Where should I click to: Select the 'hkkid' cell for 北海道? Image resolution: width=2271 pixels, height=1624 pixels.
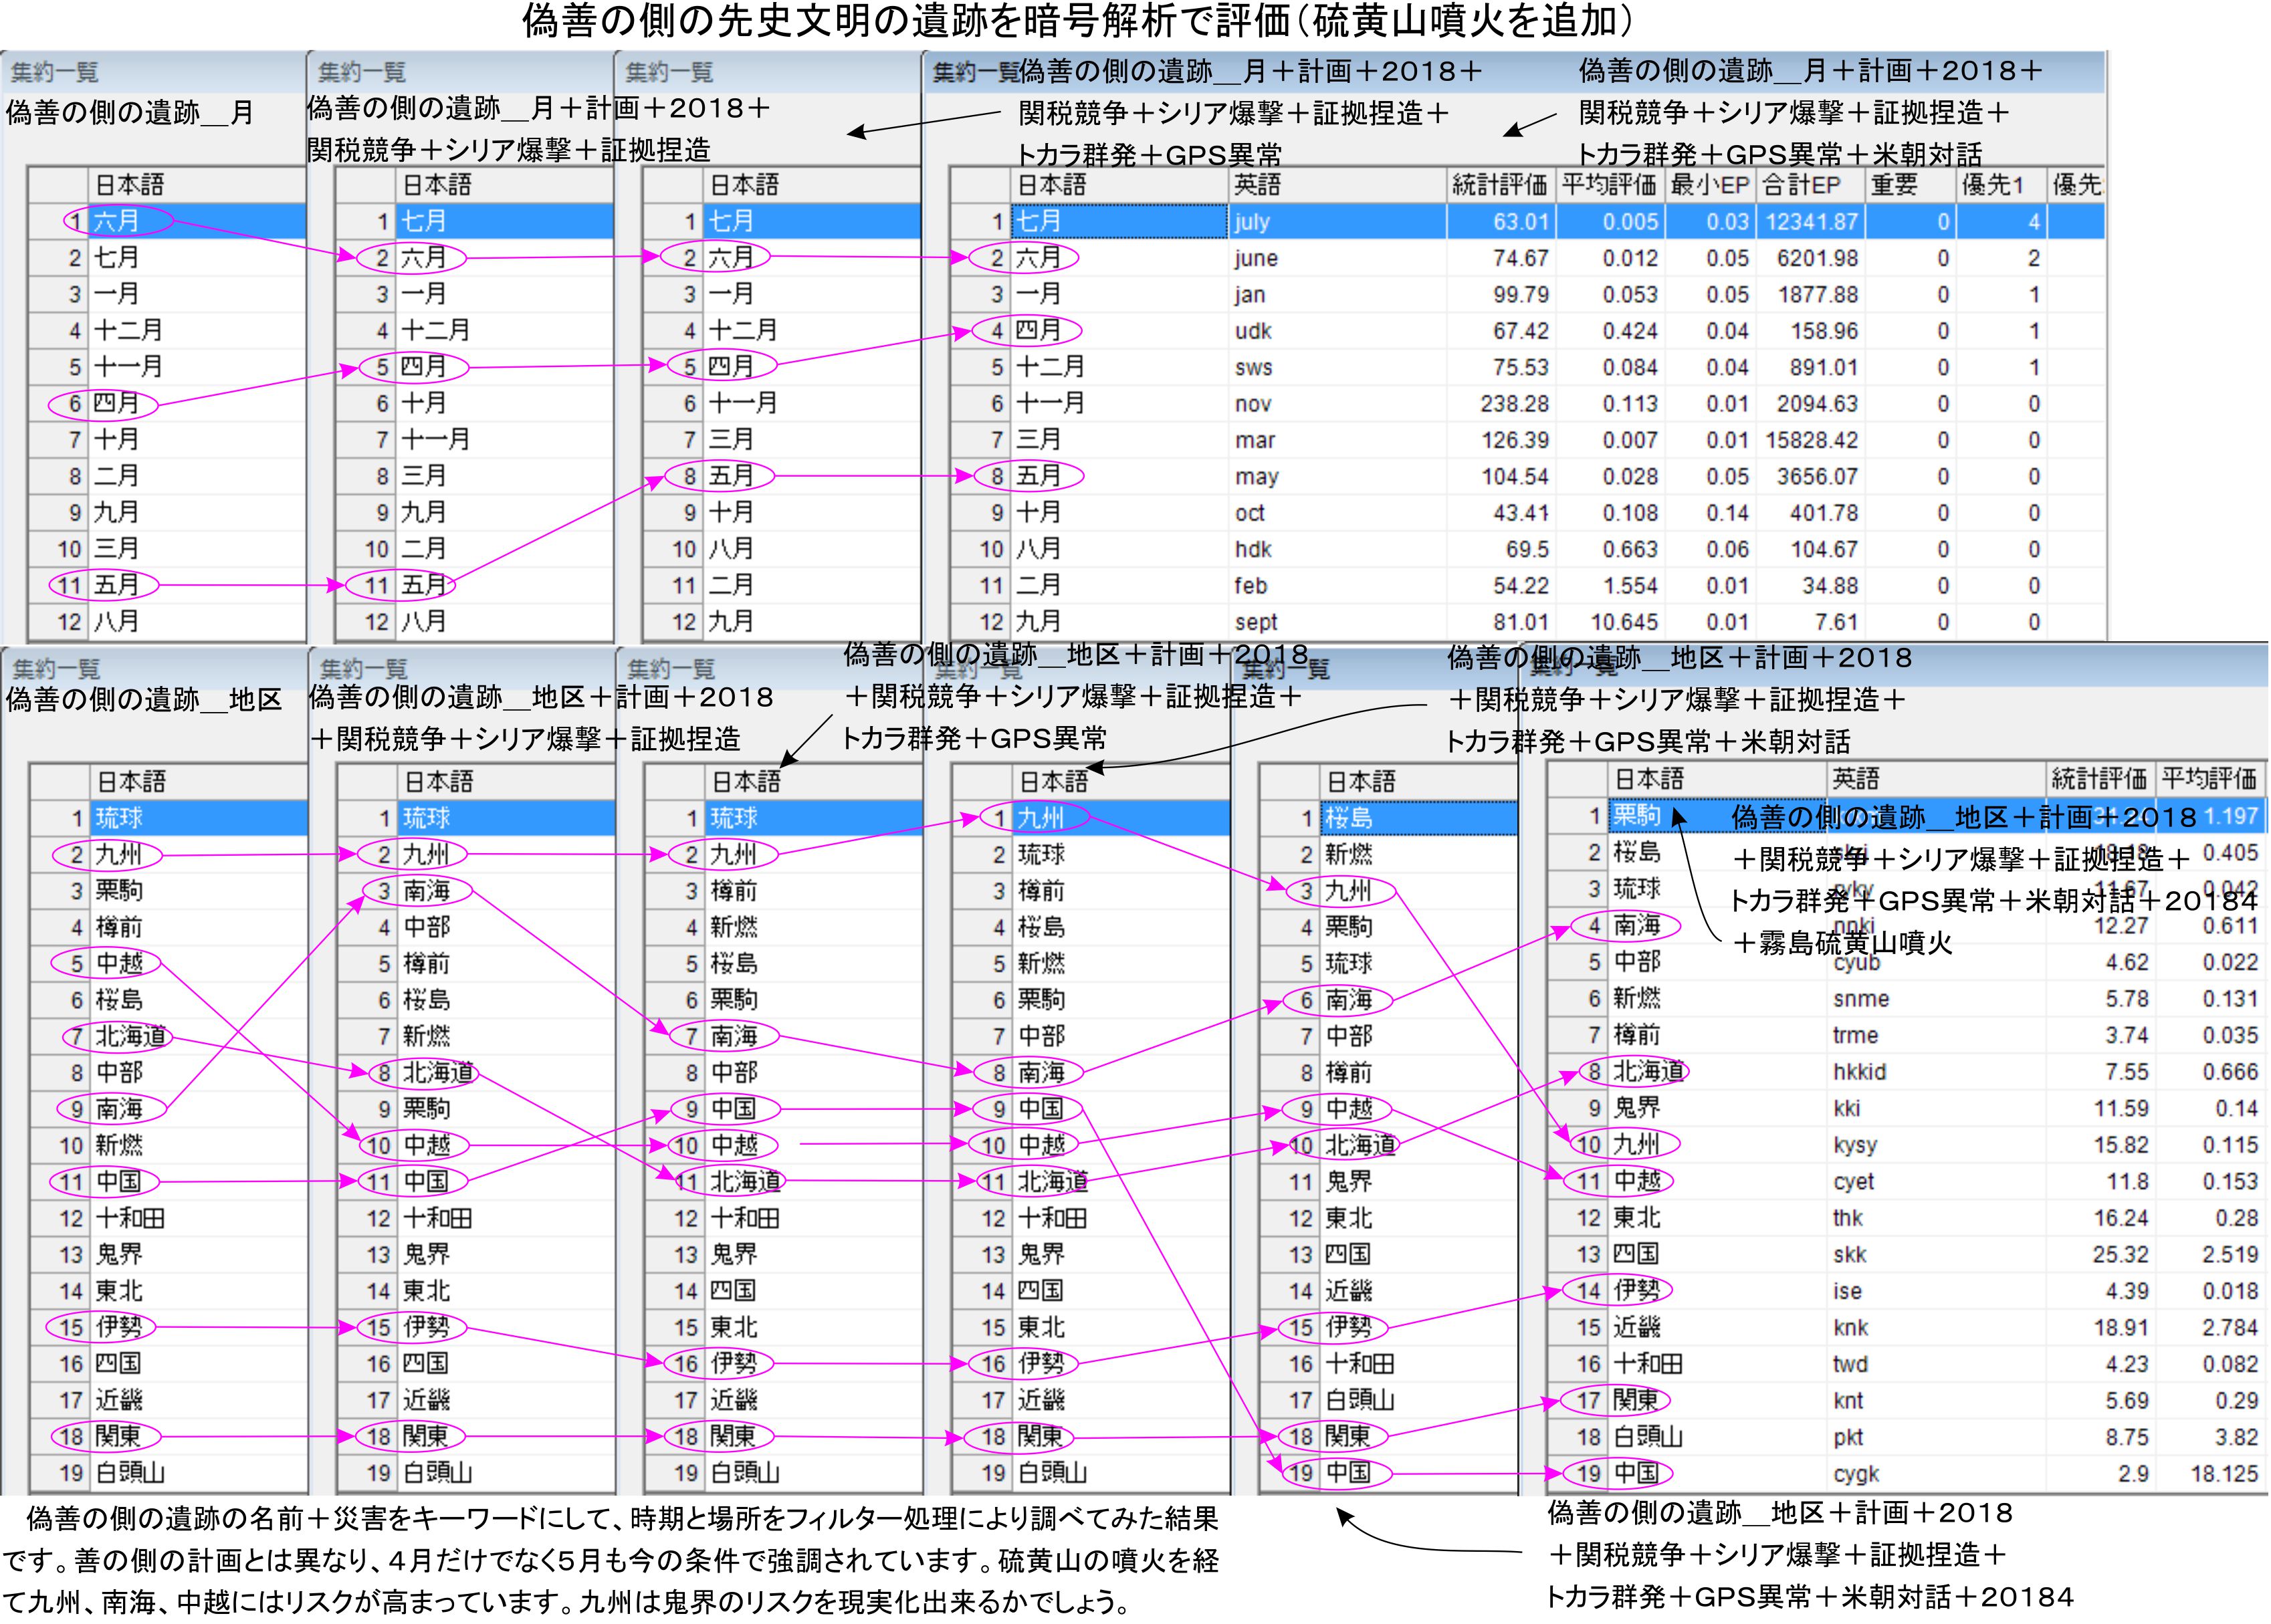(1859, 1072)
